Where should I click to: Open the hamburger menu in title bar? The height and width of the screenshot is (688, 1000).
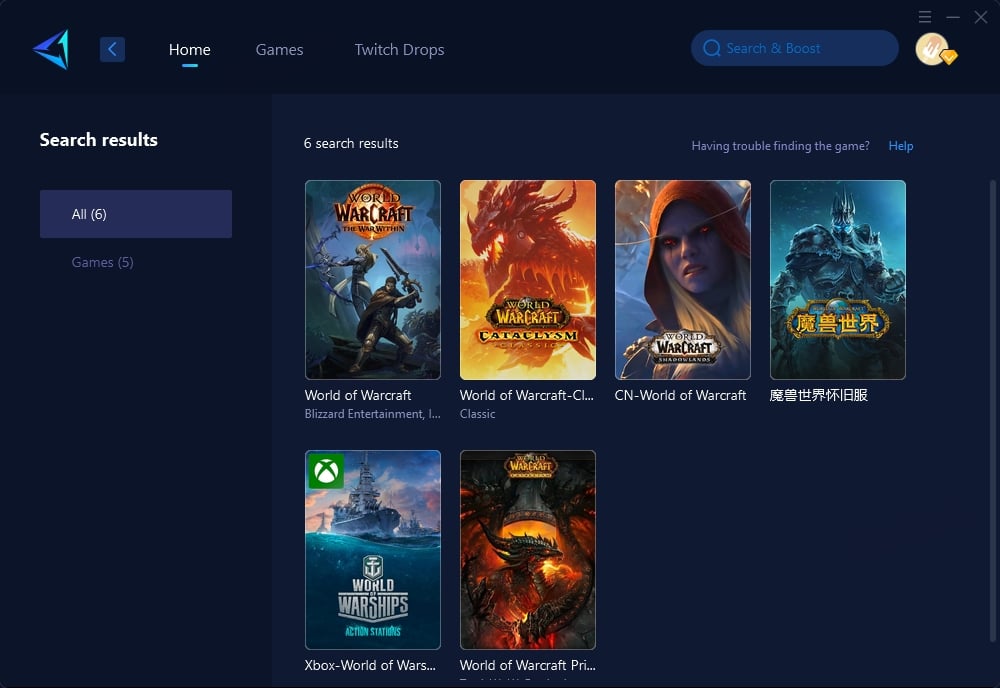(x=925, y=17)
